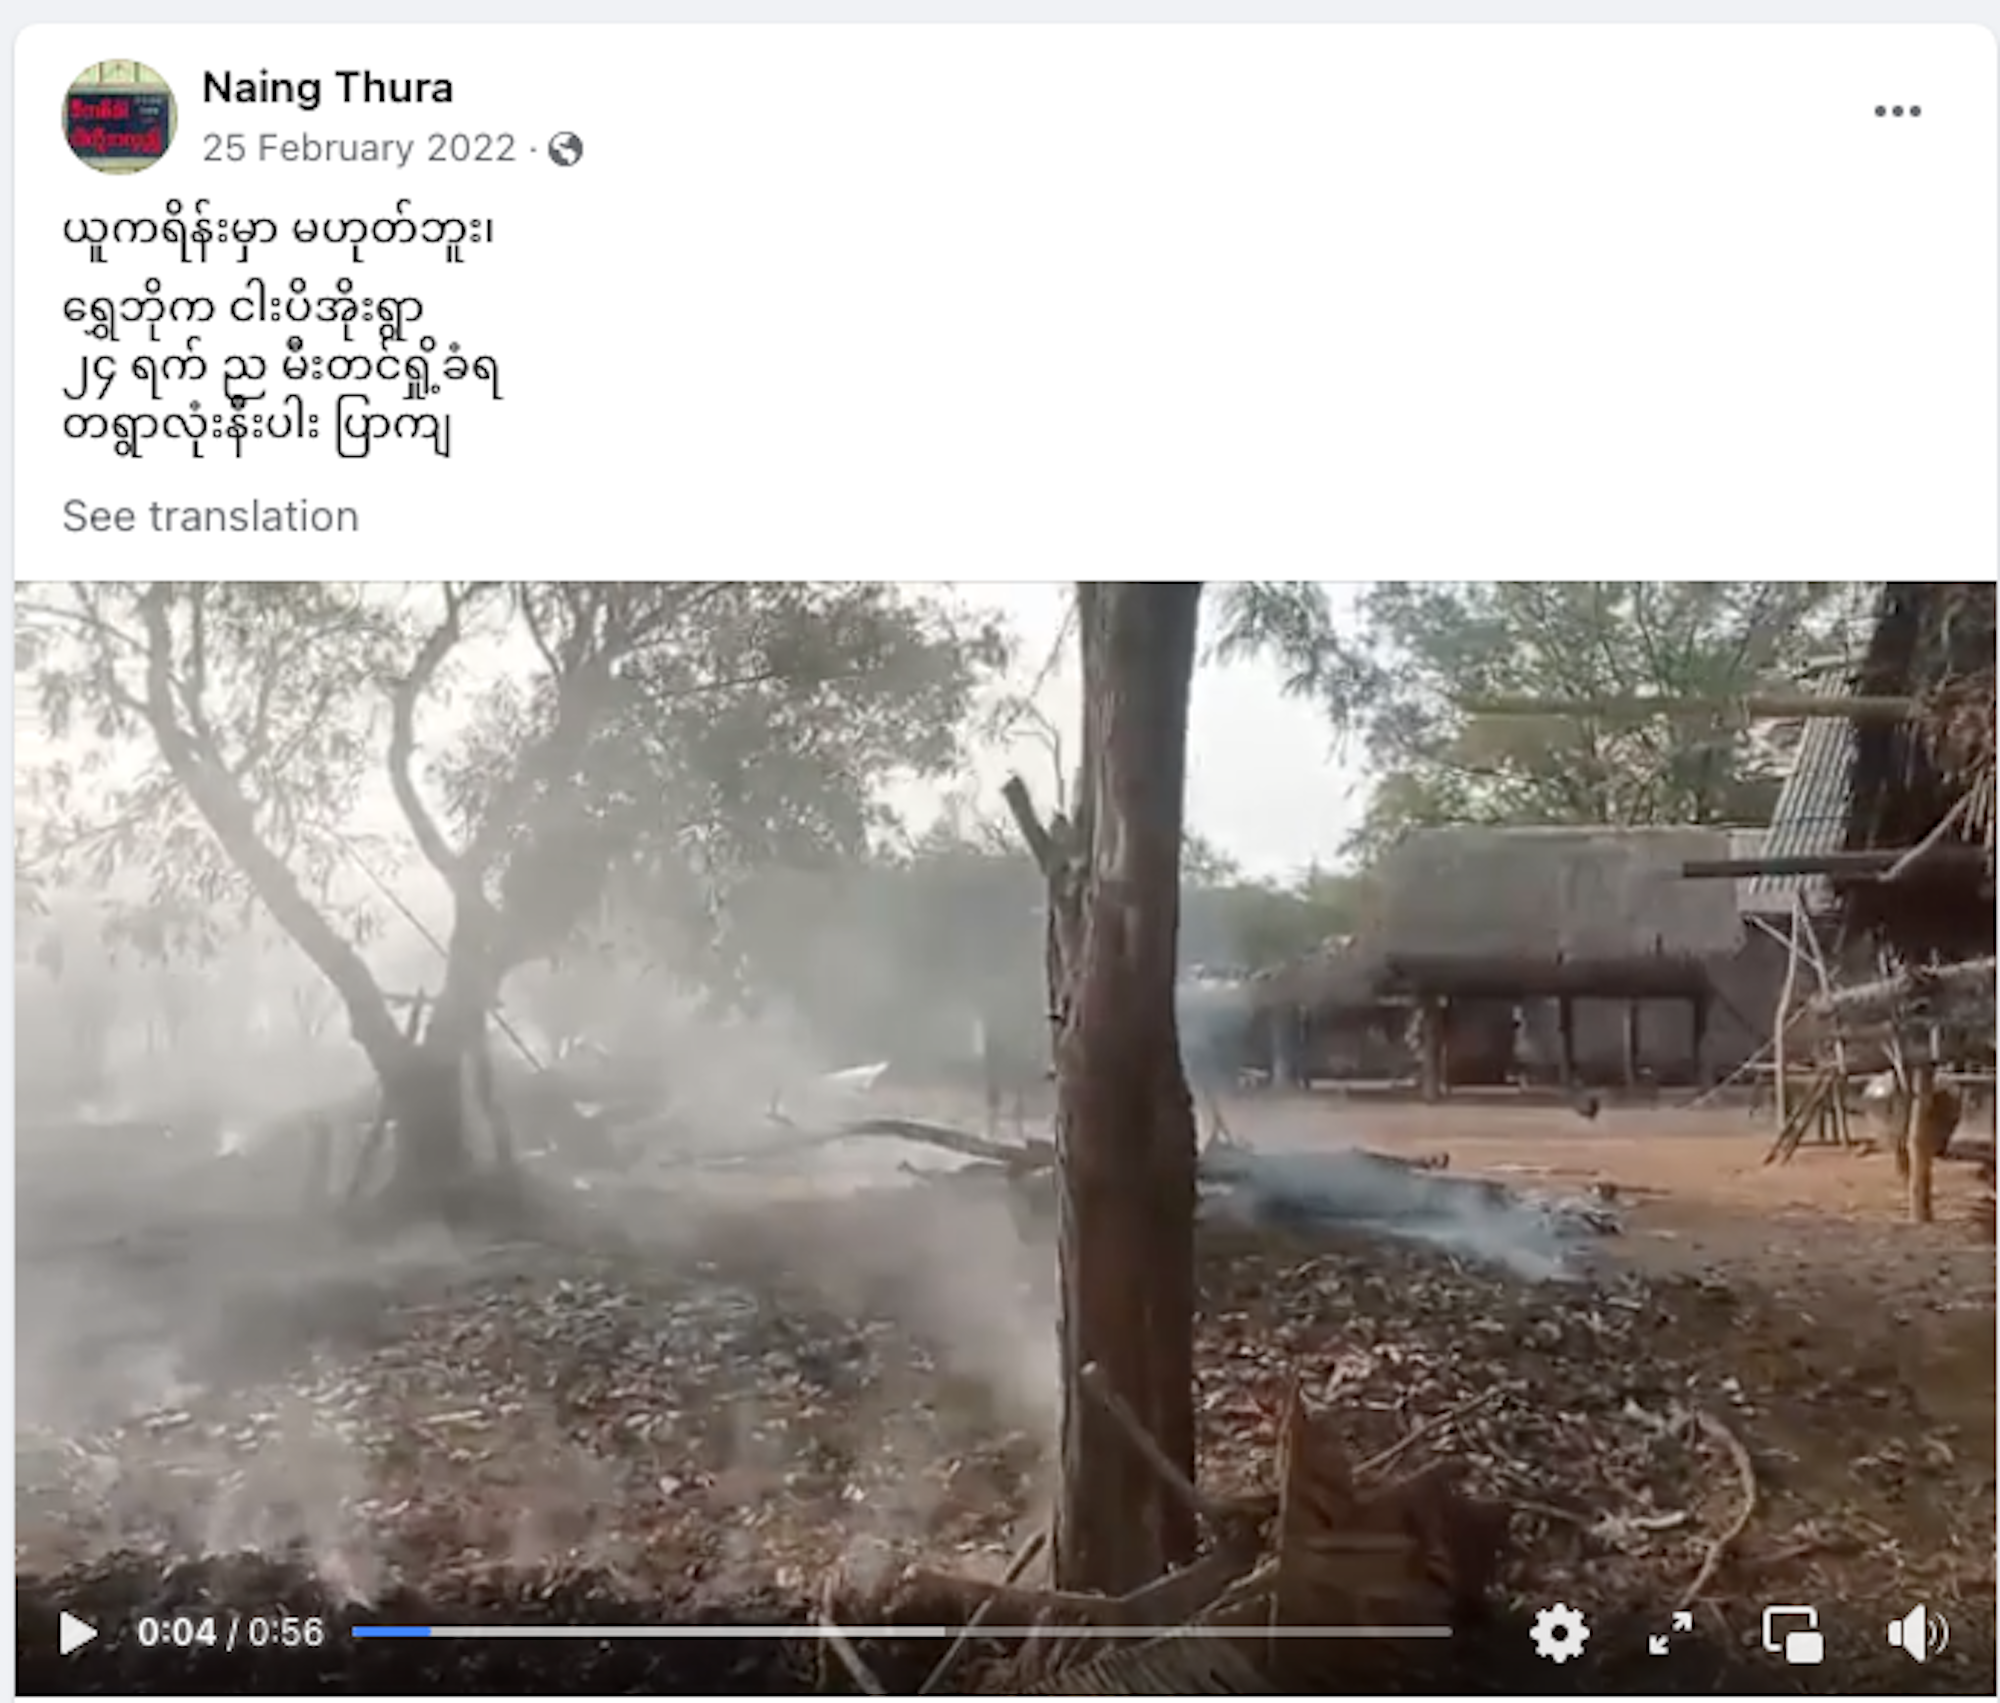Open Naing Thura profile name link

point(328,88)
